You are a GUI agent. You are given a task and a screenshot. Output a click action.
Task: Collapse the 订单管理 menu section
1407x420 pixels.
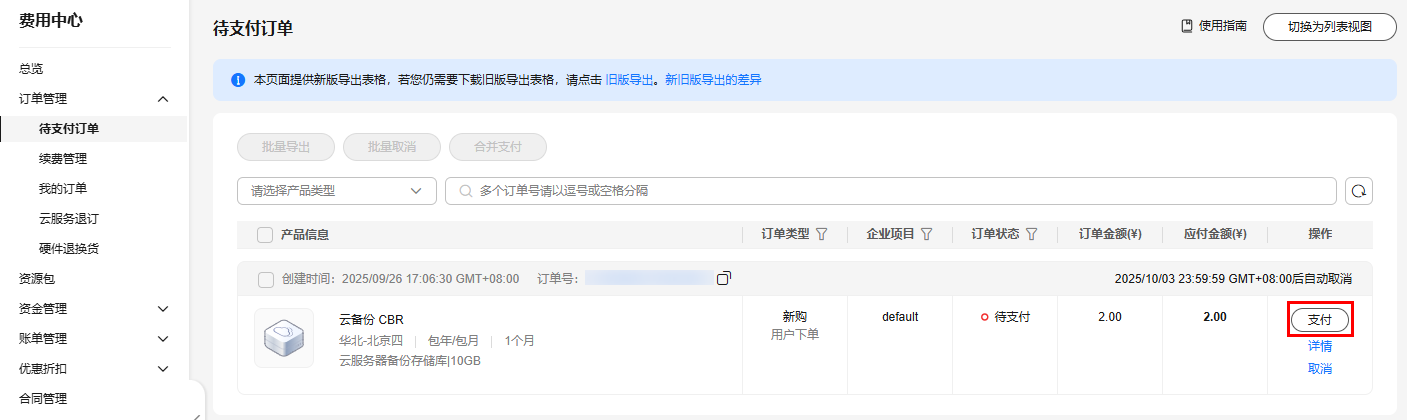[x=164, y=99]
